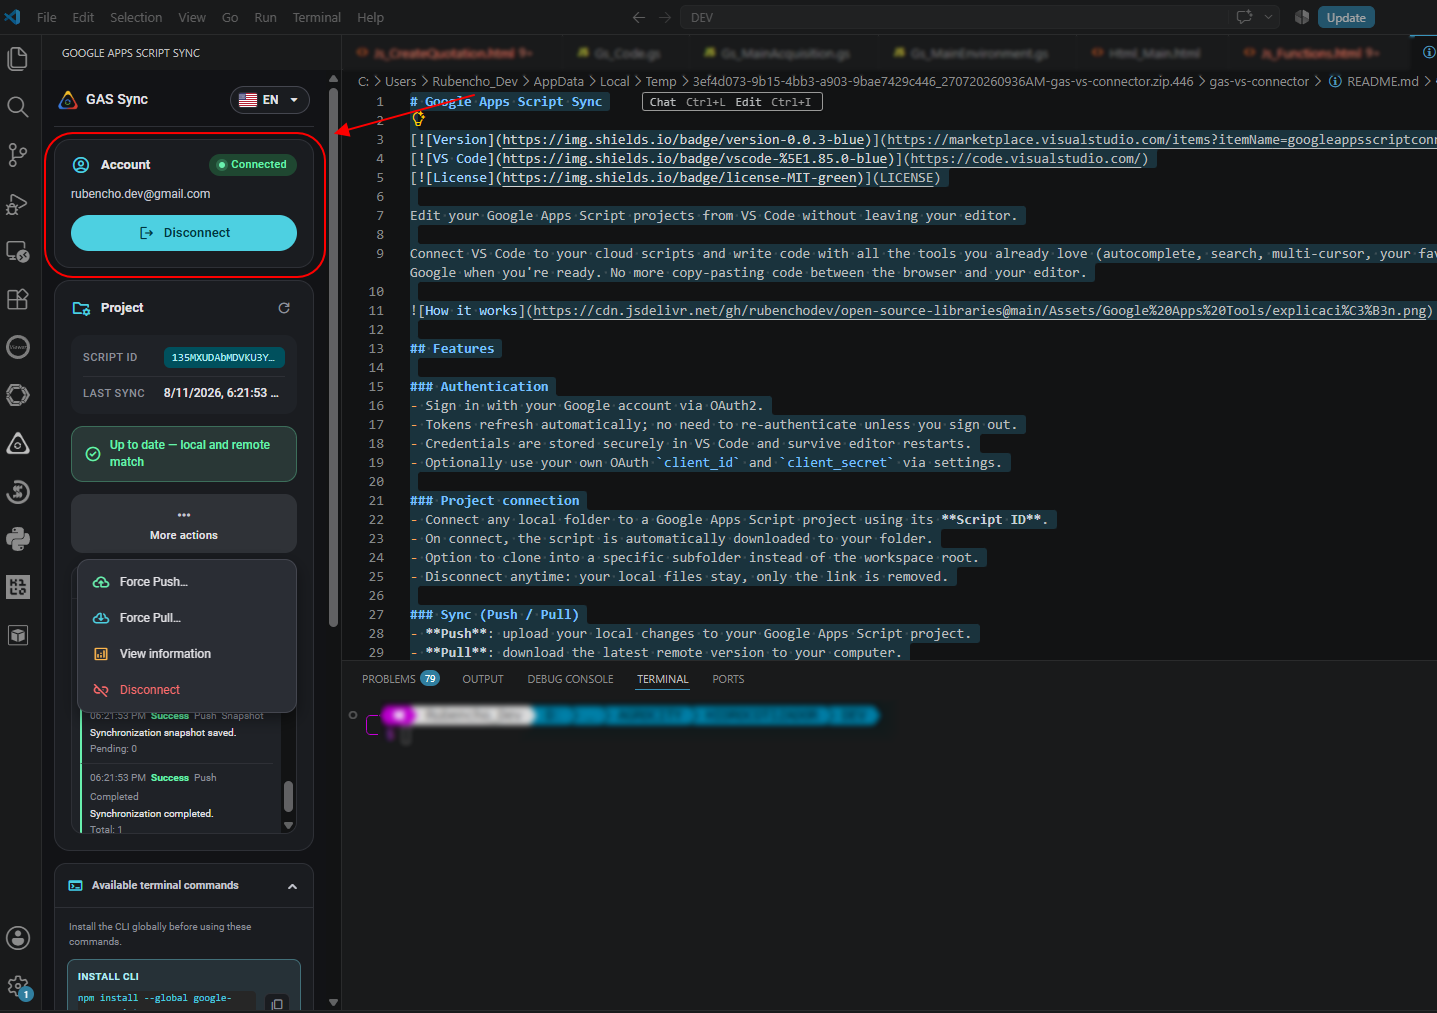Click gas-vs-connector in the breadcrumb
This screenshot has width=1437, height=1013.
(1258, 82)
